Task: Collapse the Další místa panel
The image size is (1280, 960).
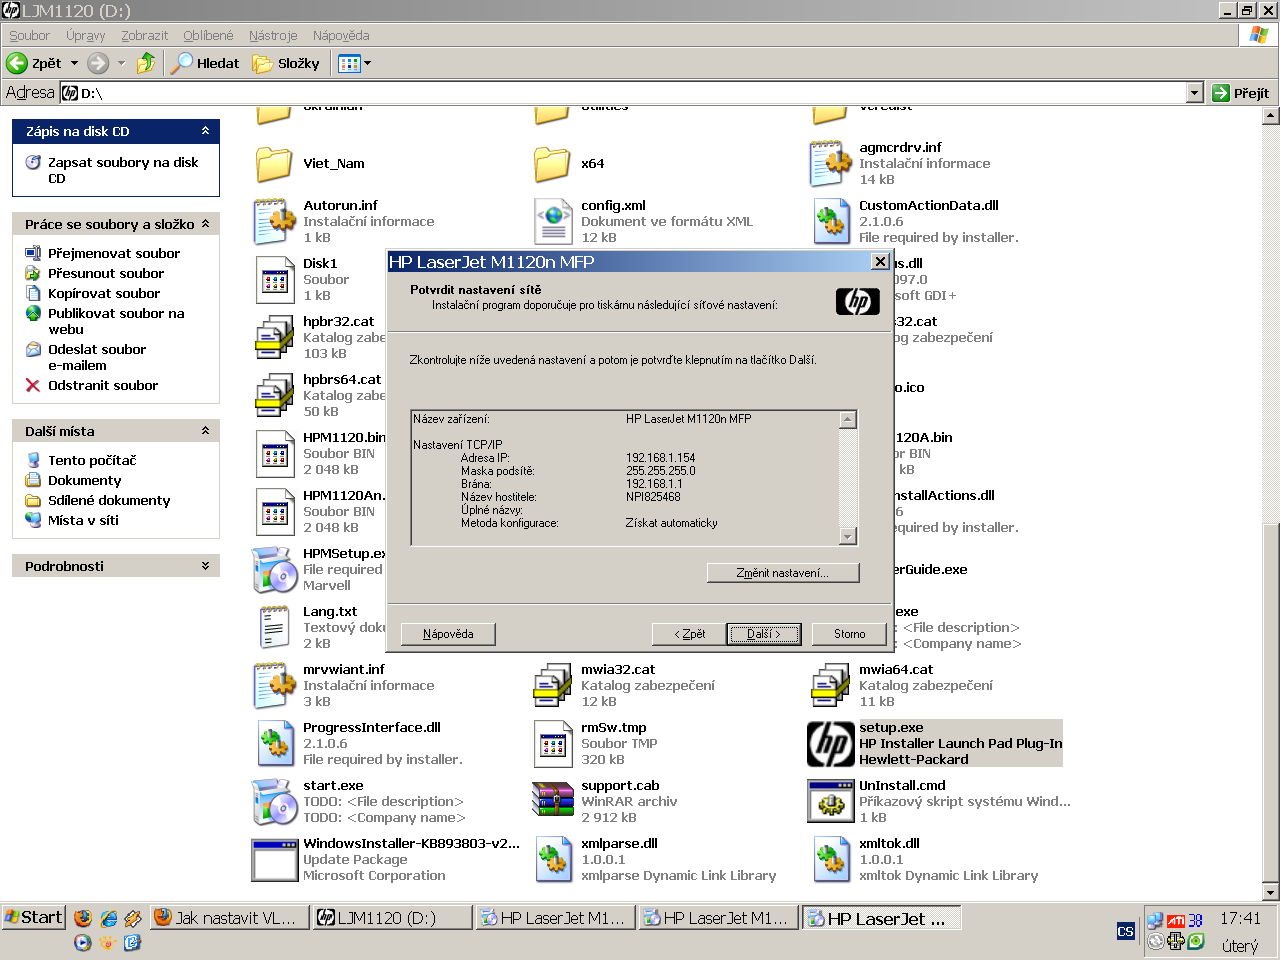Action: tap(205, 431)
